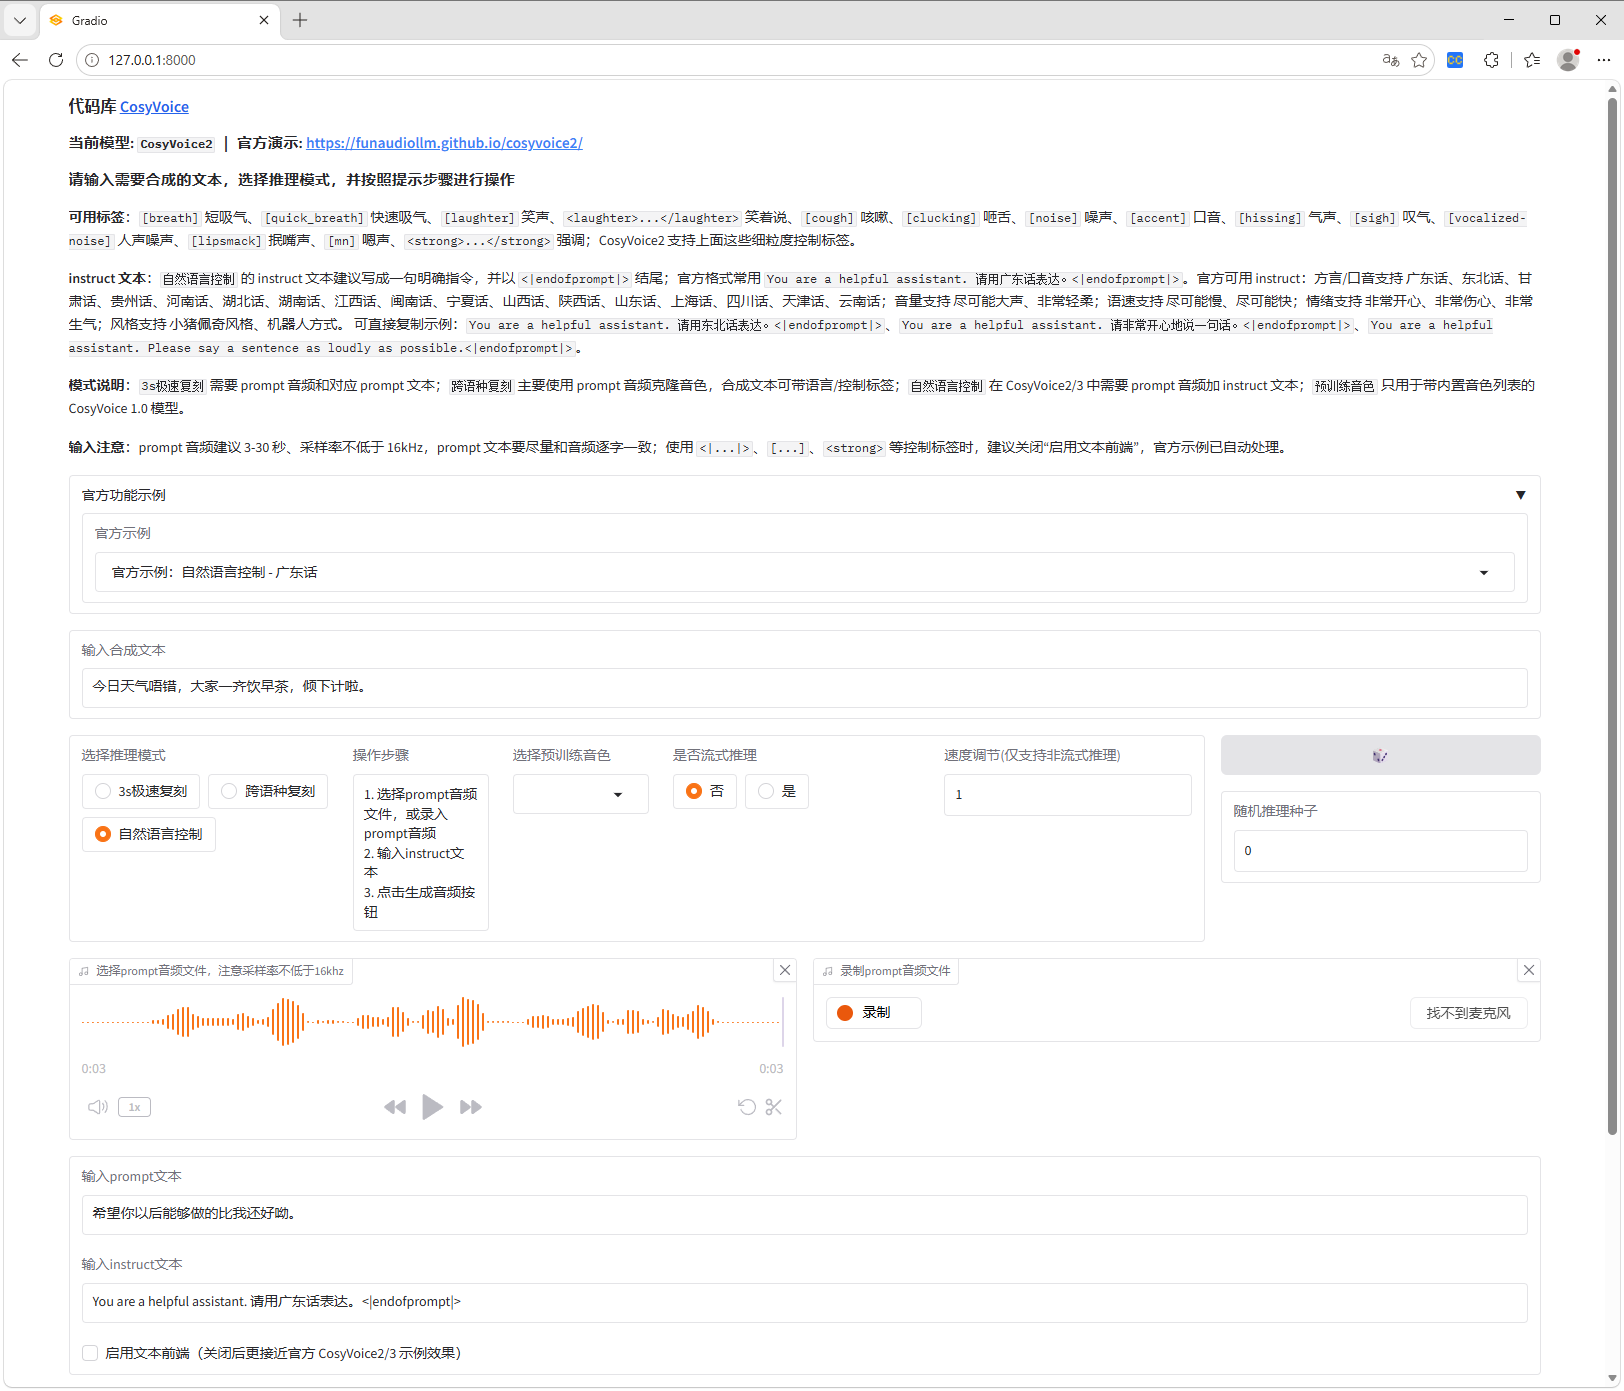Set streaming inference to 是
This screenshot has height=1391, width=1624.
[777, 791]
